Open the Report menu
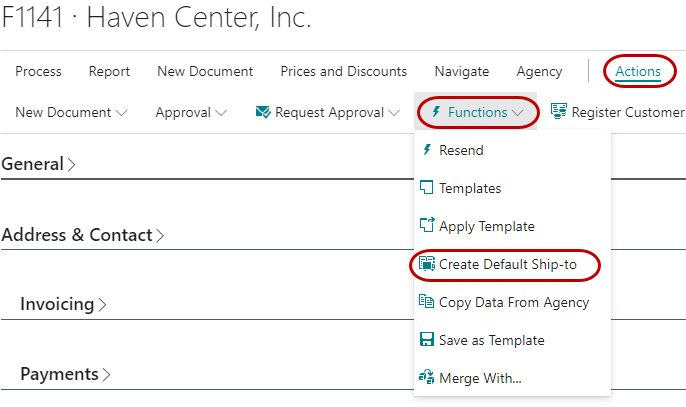 tap(109, 71)
